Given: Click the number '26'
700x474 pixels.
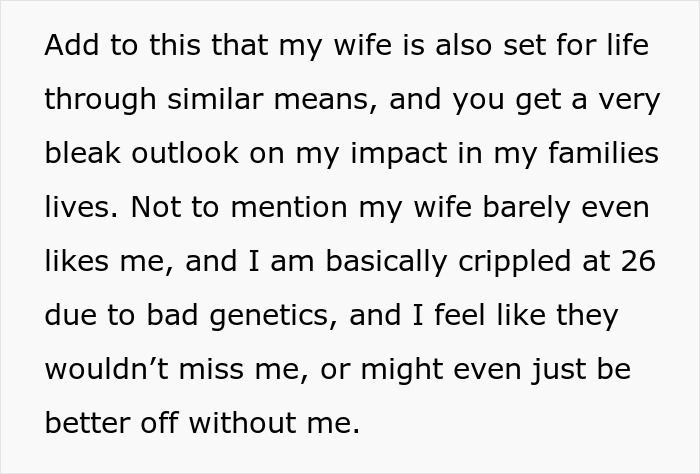Looking at the screenshot, I should (x=633, y=262).
